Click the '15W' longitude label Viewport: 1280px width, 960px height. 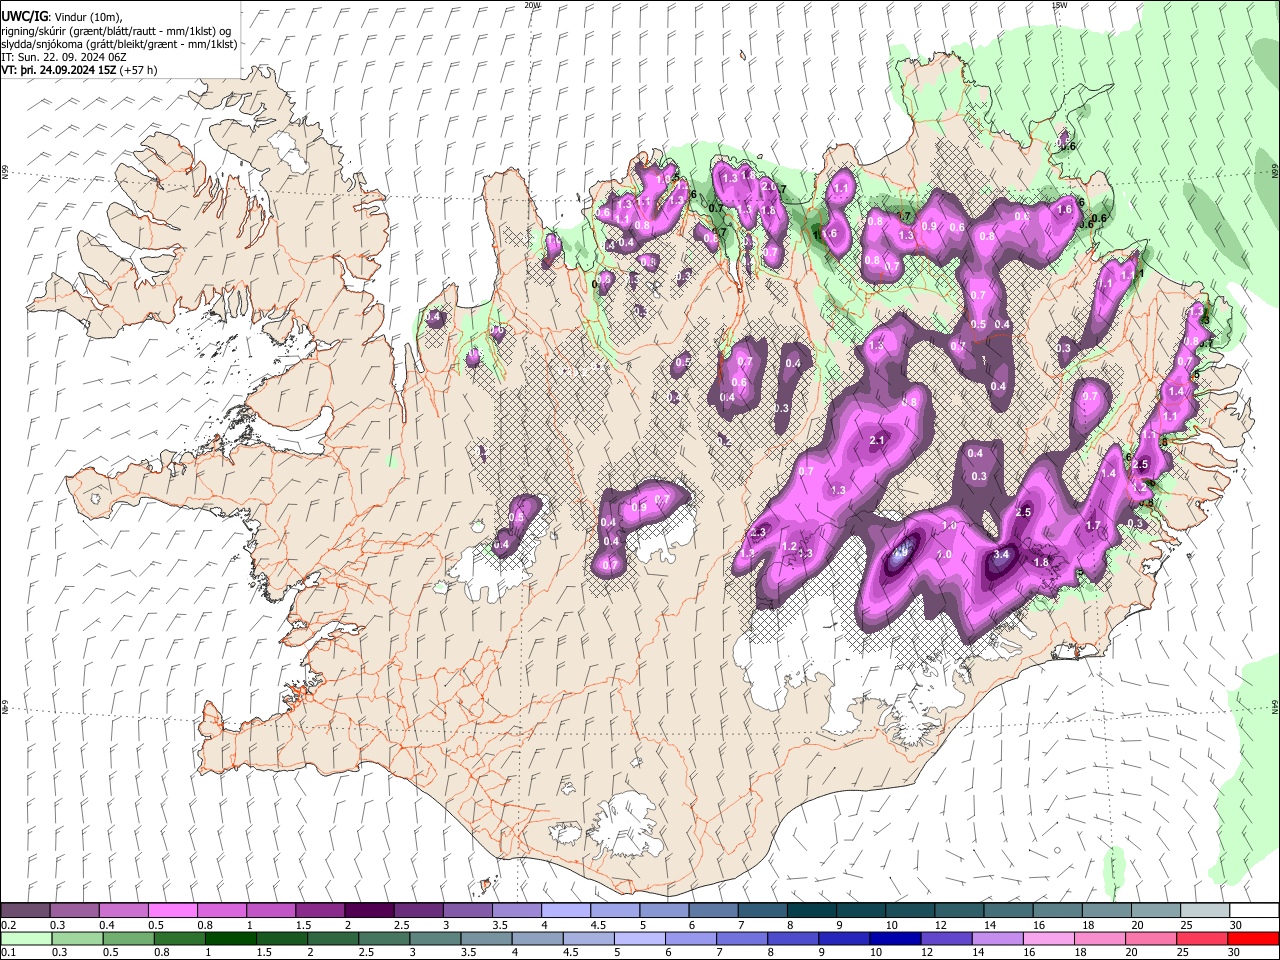click(1059, 5)
